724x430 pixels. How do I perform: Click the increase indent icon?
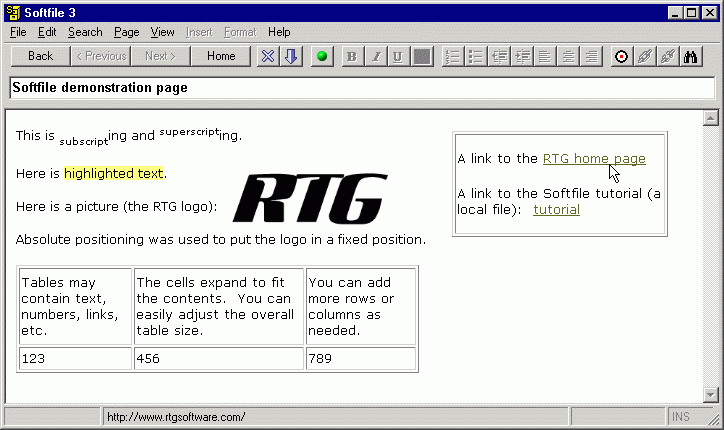pyautogui.click(x=522, y=56)
